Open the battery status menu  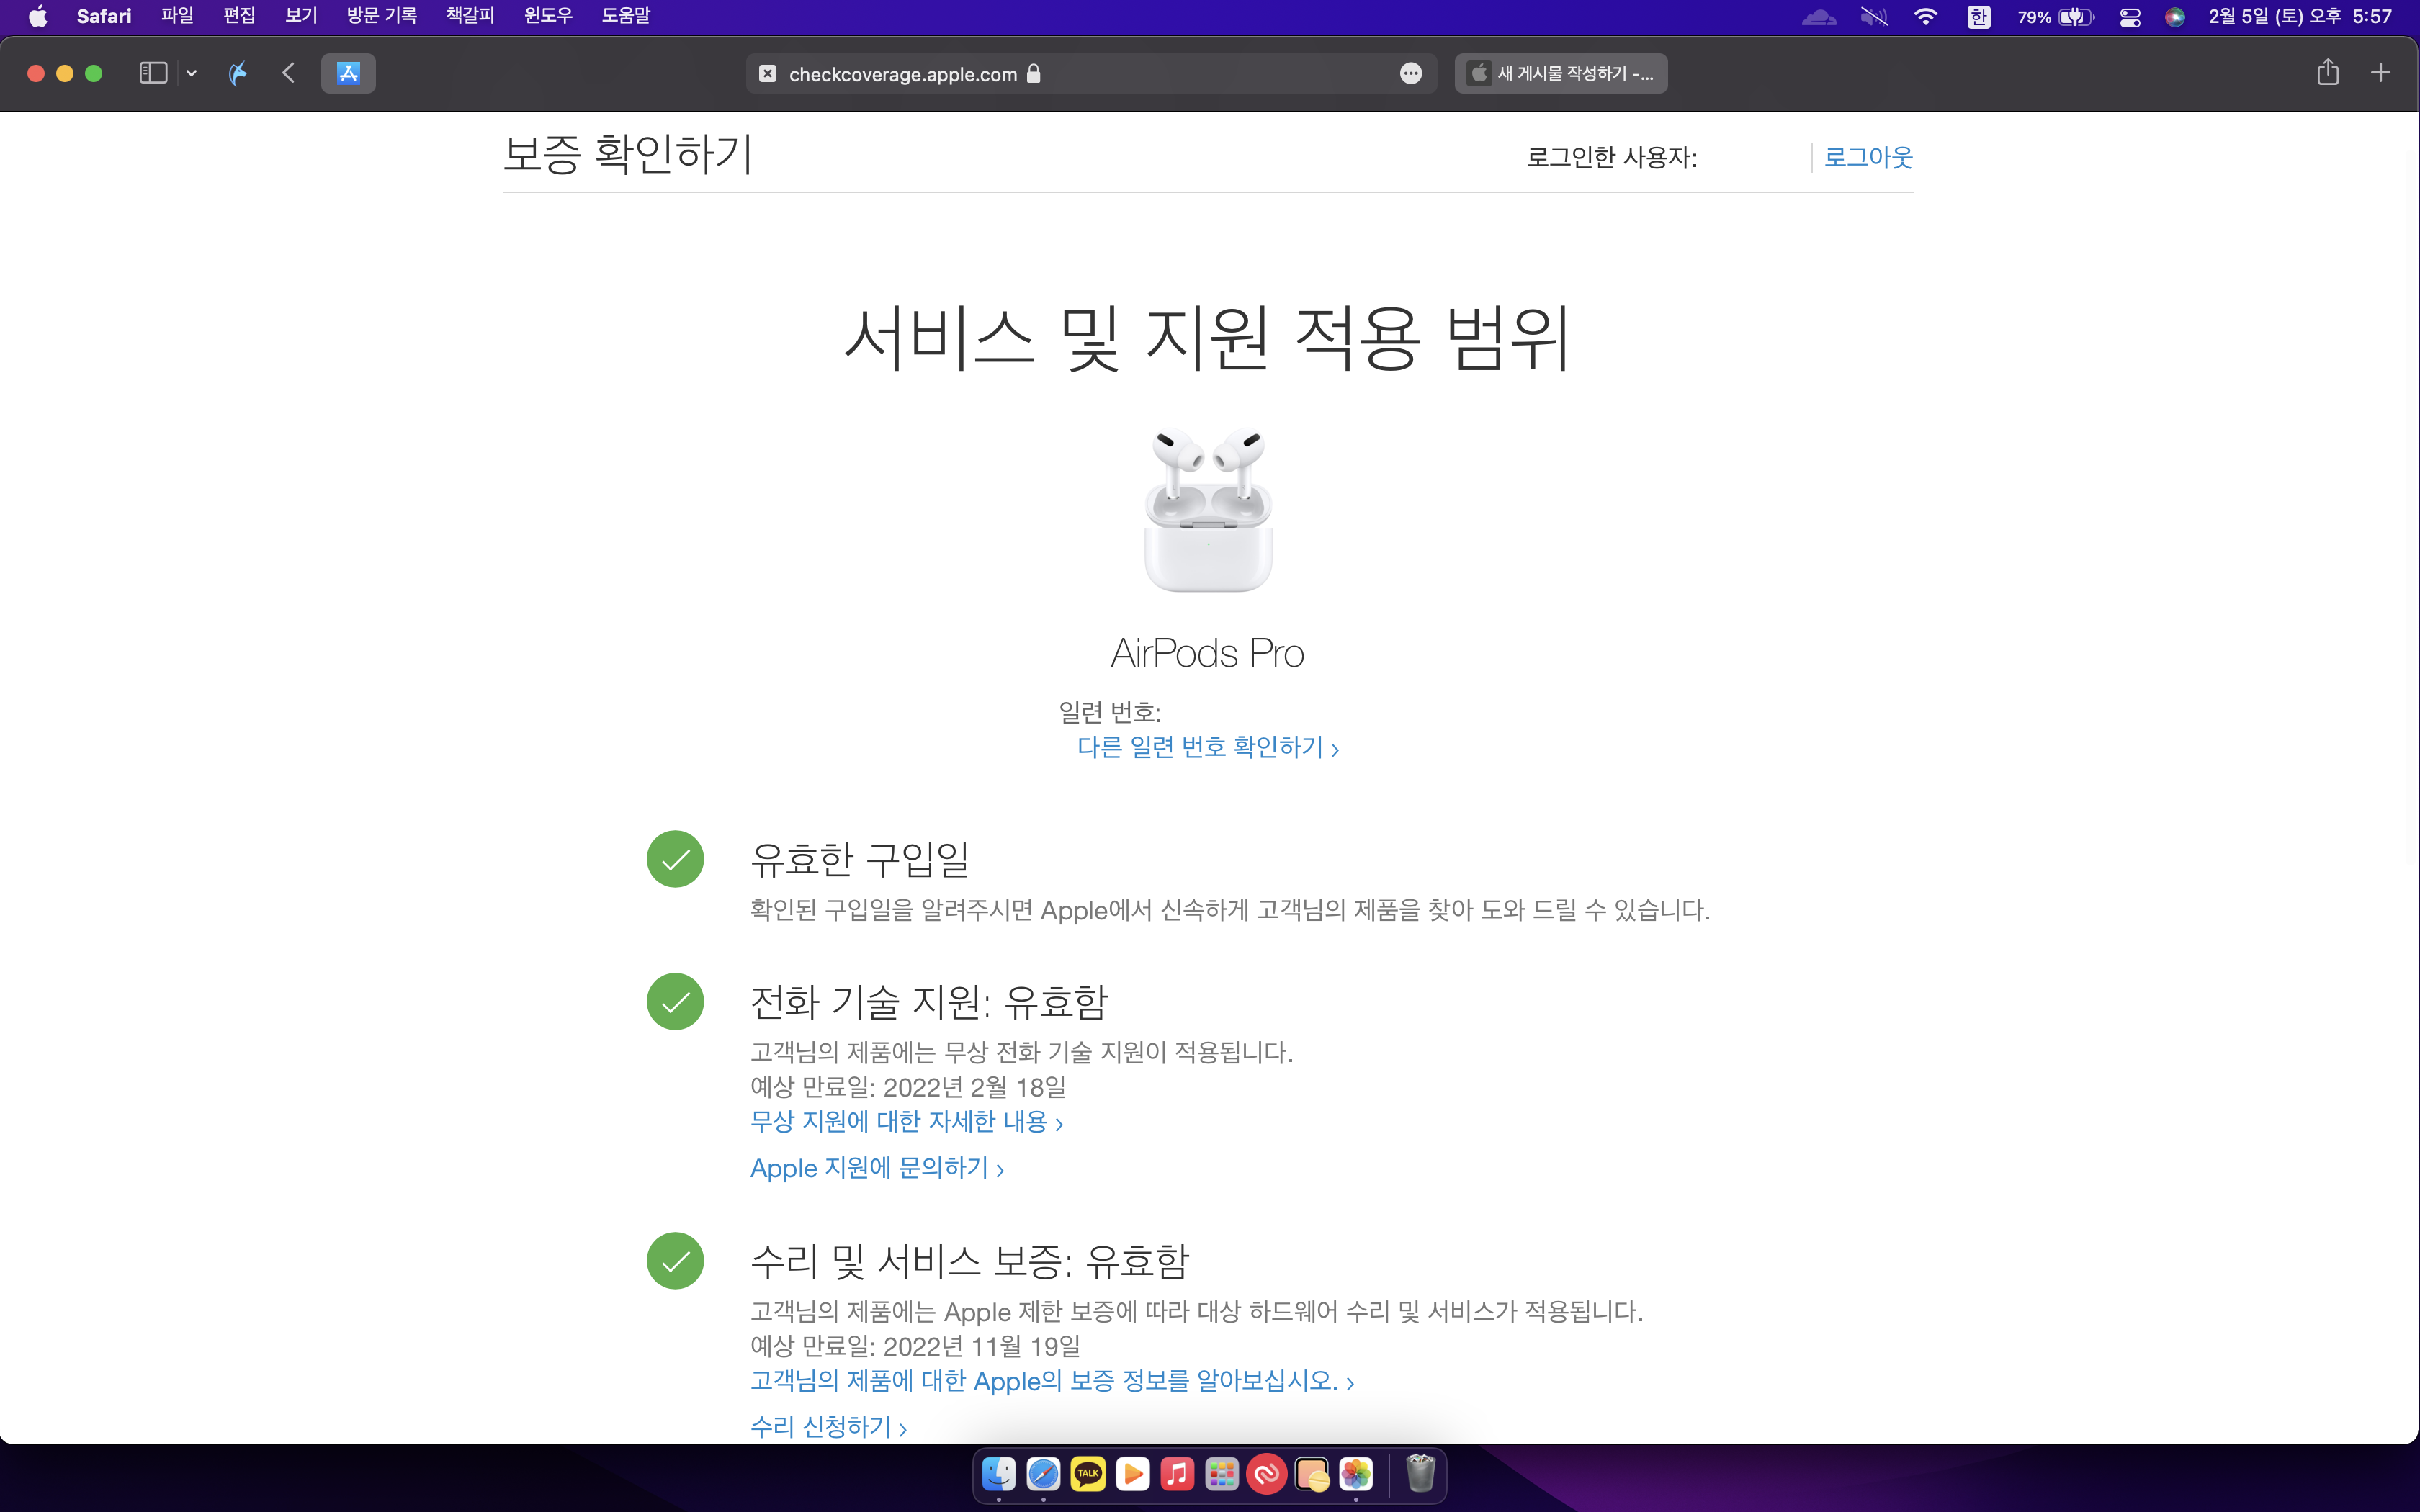(x=2055, y=16)
